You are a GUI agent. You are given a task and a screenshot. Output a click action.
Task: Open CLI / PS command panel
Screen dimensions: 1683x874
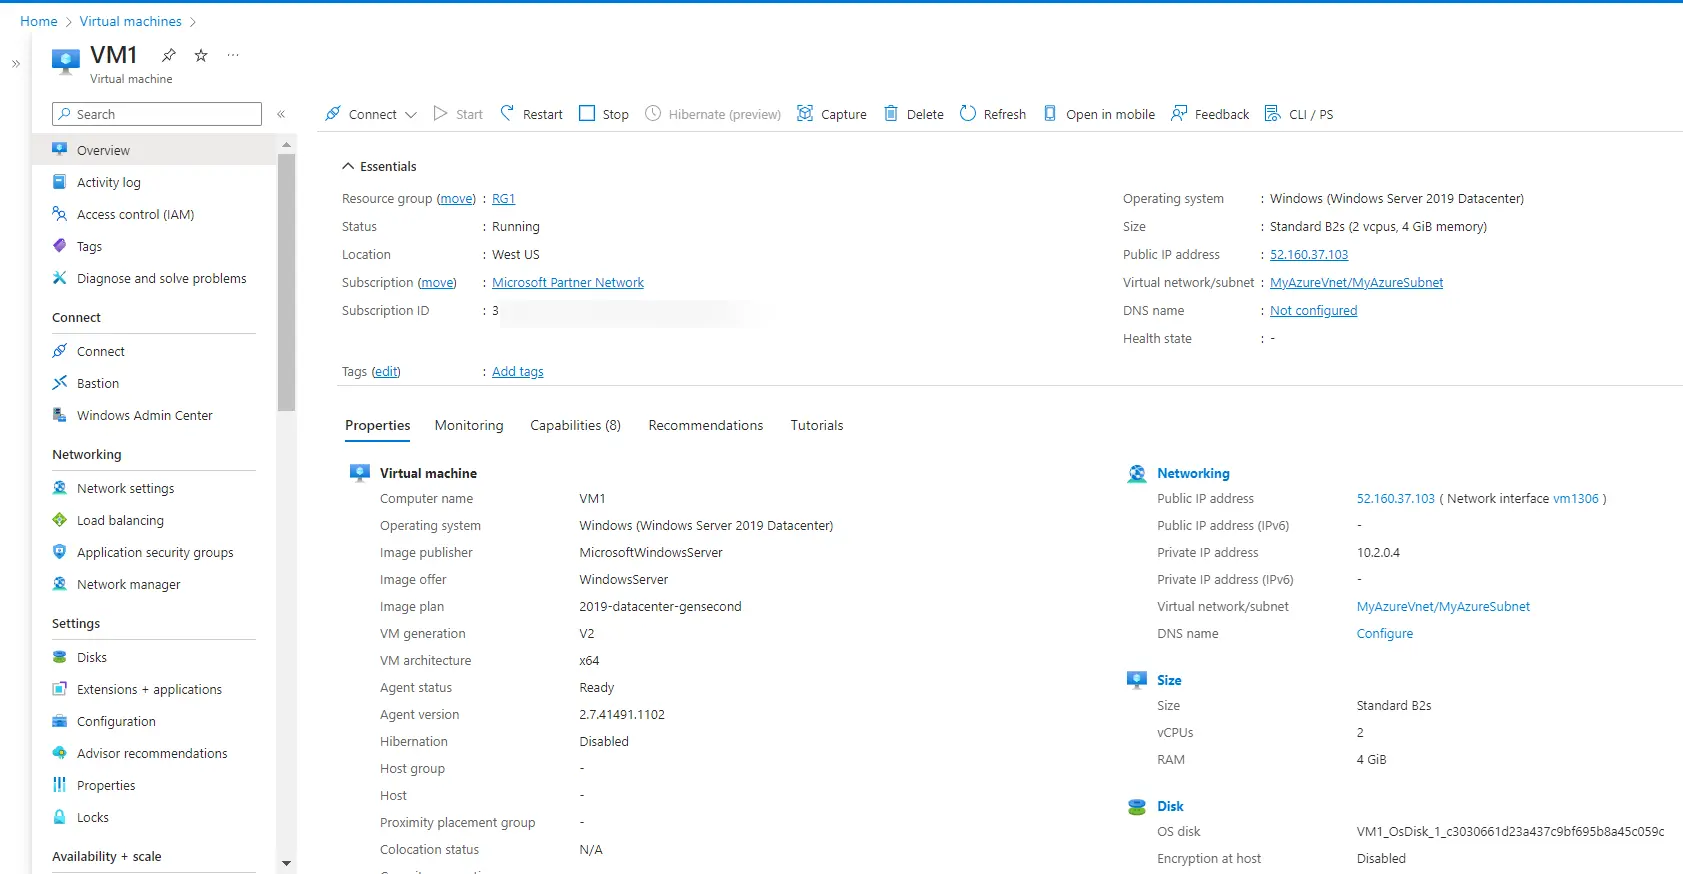(x=1298, y=114)
